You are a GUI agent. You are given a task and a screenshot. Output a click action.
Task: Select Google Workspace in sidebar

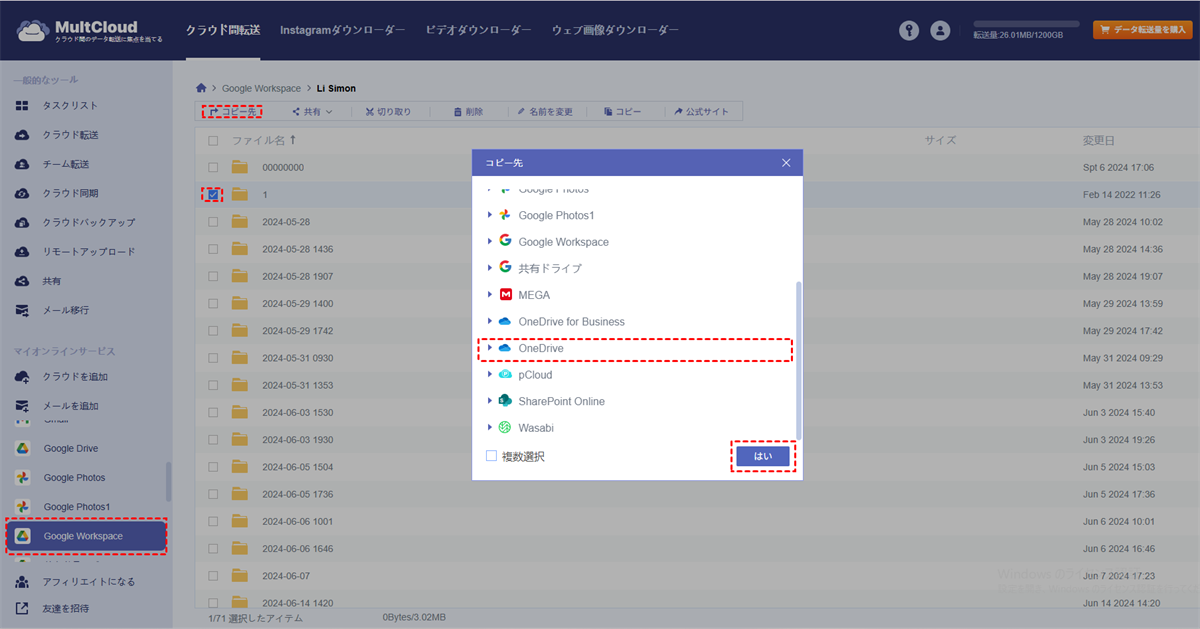coord(86,536)
